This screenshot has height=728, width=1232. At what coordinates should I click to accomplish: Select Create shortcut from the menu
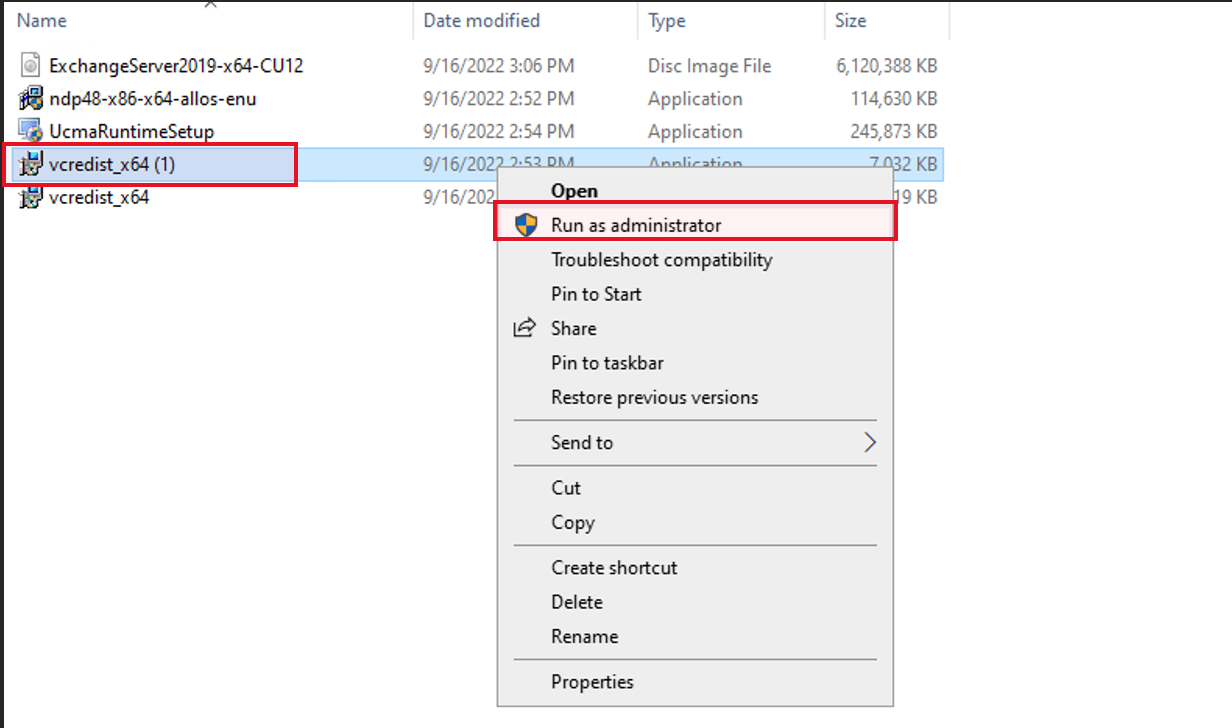pos(613,567)
